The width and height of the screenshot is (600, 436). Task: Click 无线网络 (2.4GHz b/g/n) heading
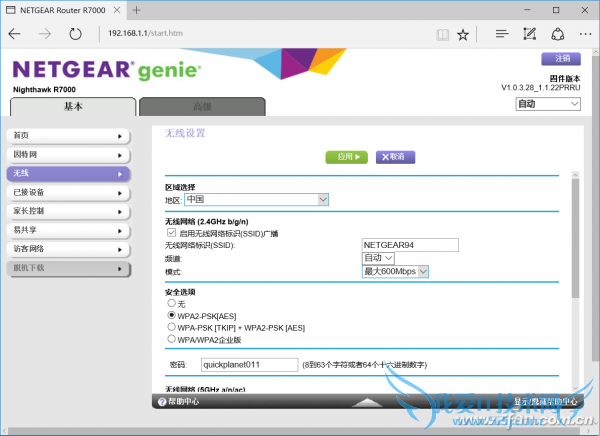coord(207,222)
